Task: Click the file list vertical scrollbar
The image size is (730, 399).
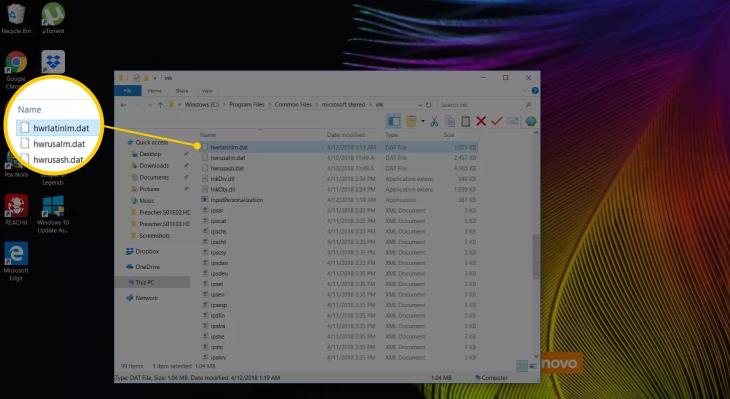Action: pyautogui.click(x=536, y=256)
